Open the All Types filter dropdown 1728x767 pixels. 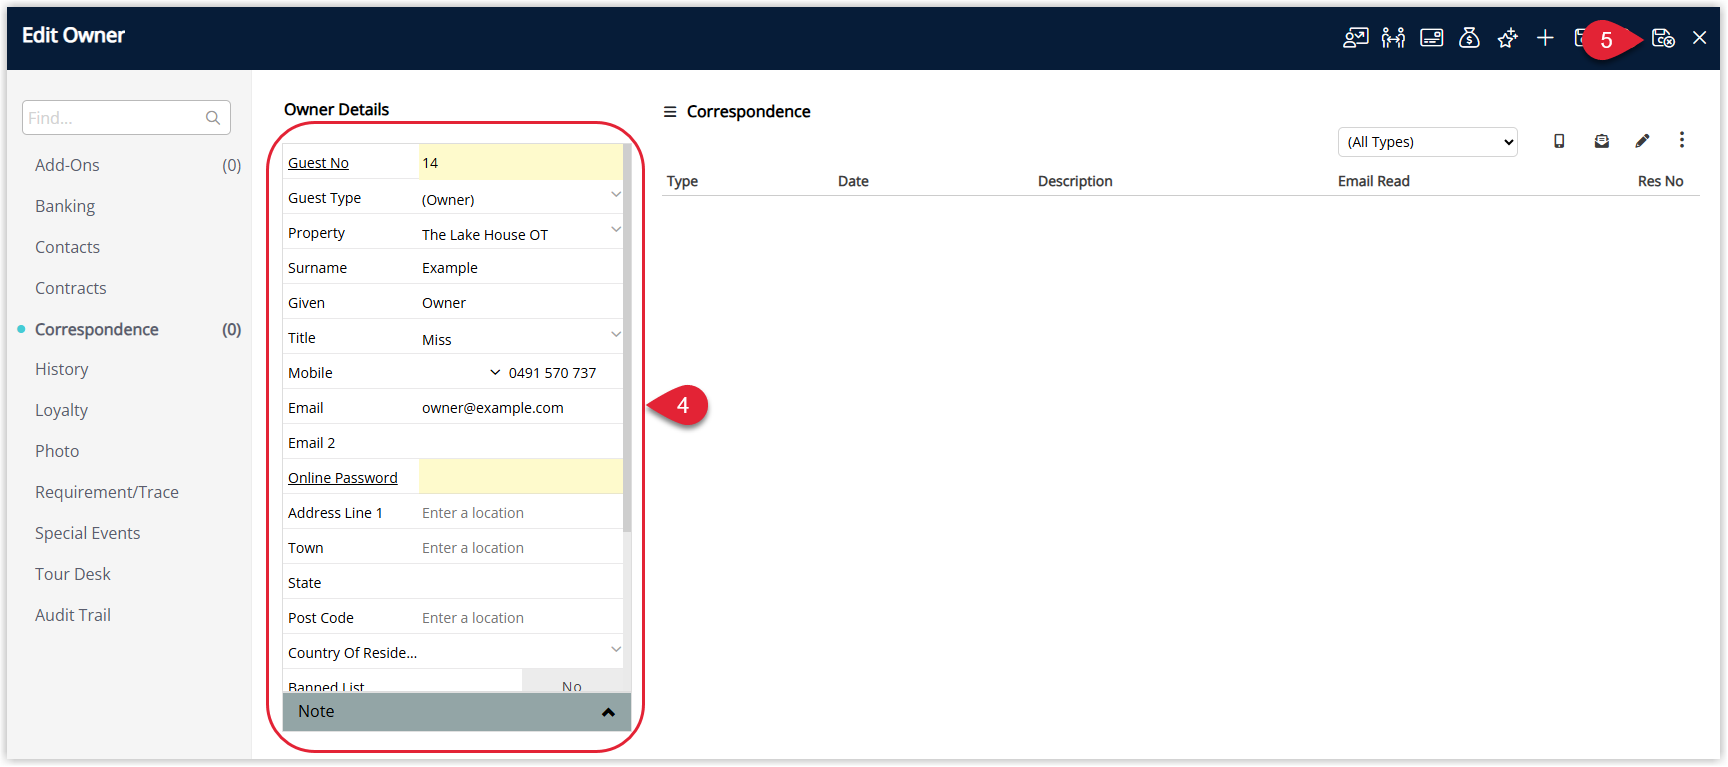point(1427,142)
